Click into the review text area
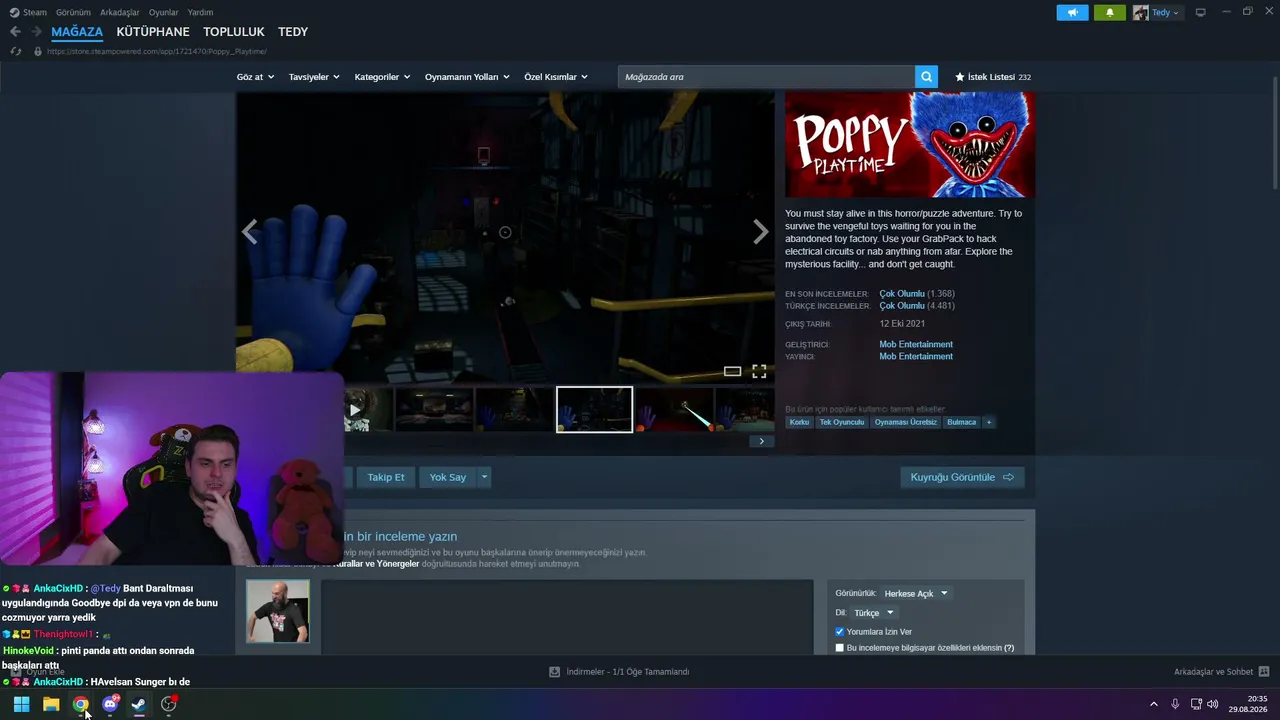 [x=567, y=618]
